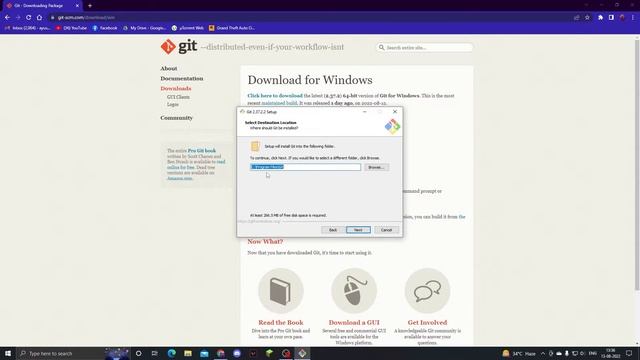Open Chrome from the taskbar
The width and height of the screenshot is (640, 360).
tap(220, 353)
